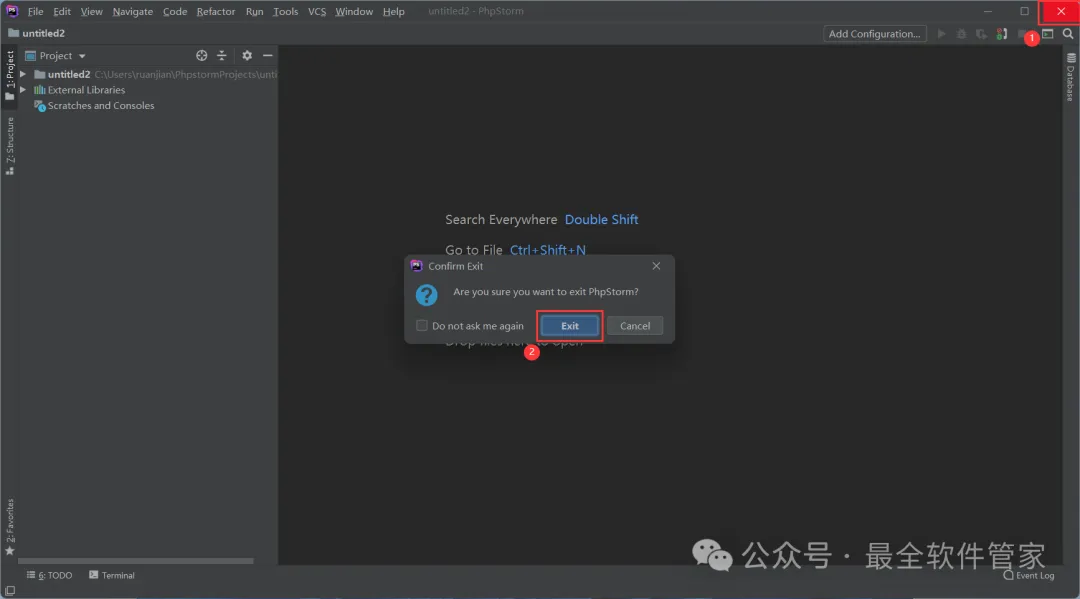
Task: Open the 6: TODO tool window
Action: [x=50, y=575]
